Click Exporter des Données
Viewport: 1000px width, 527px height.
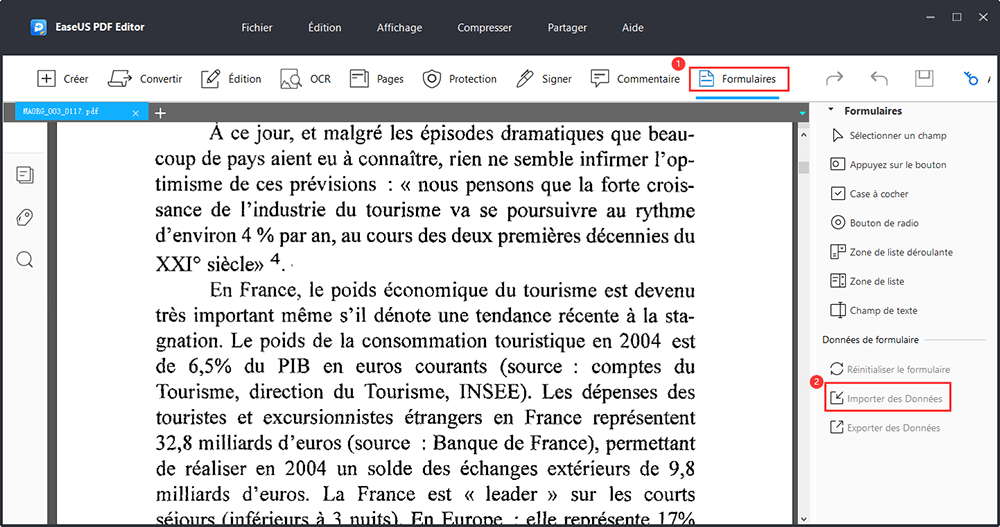tap(885, 427)
